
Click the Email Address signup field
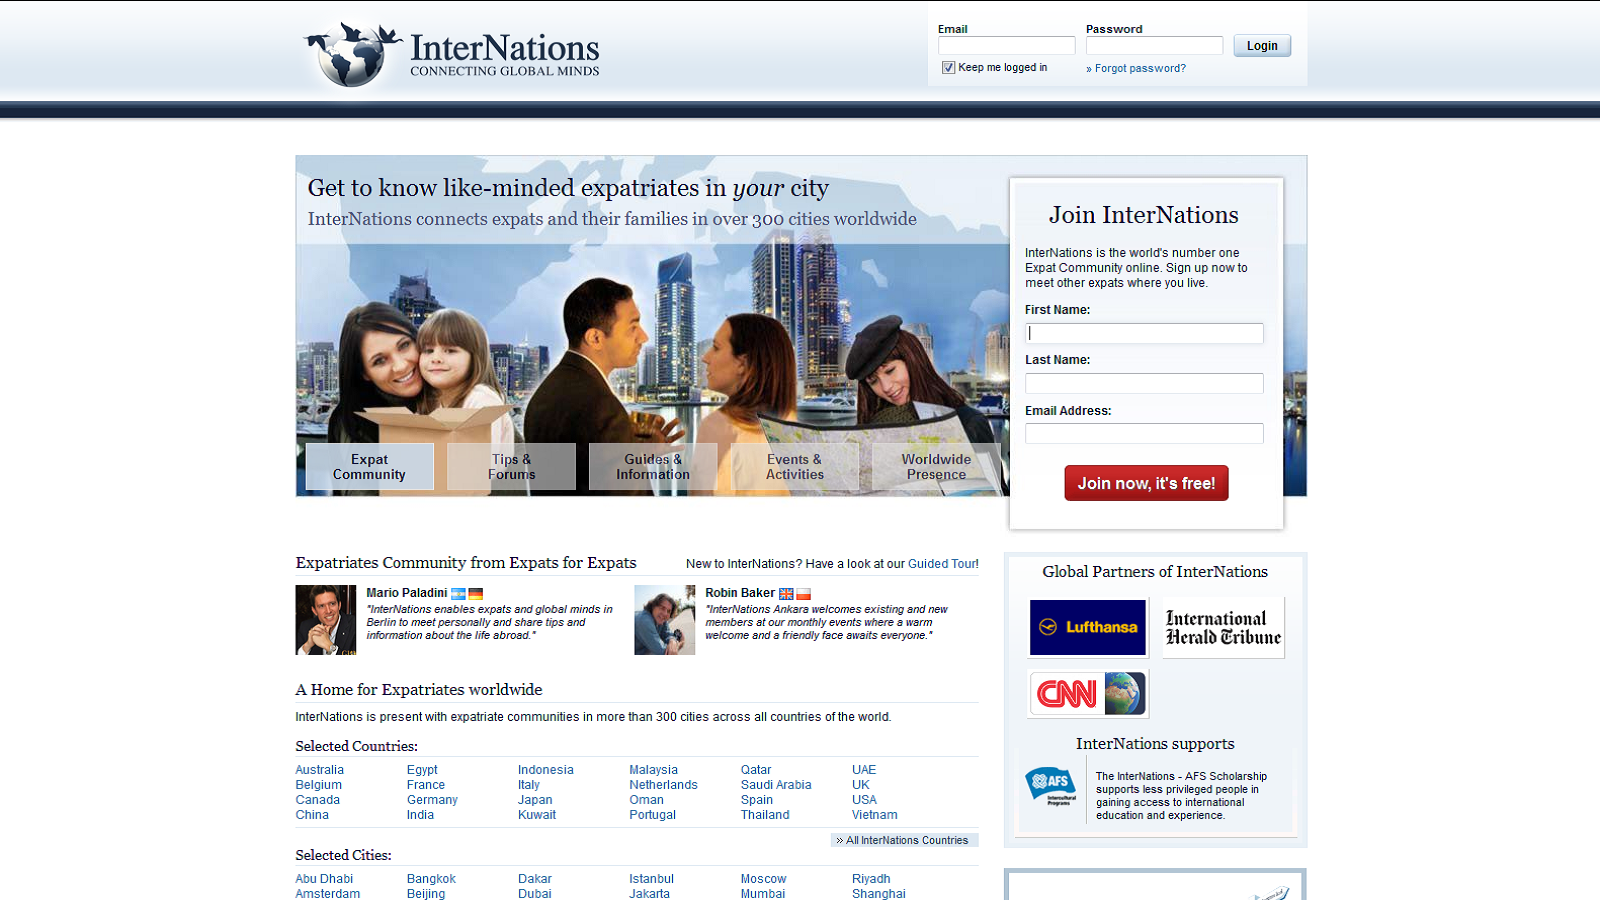click(x=1144, y=433)
